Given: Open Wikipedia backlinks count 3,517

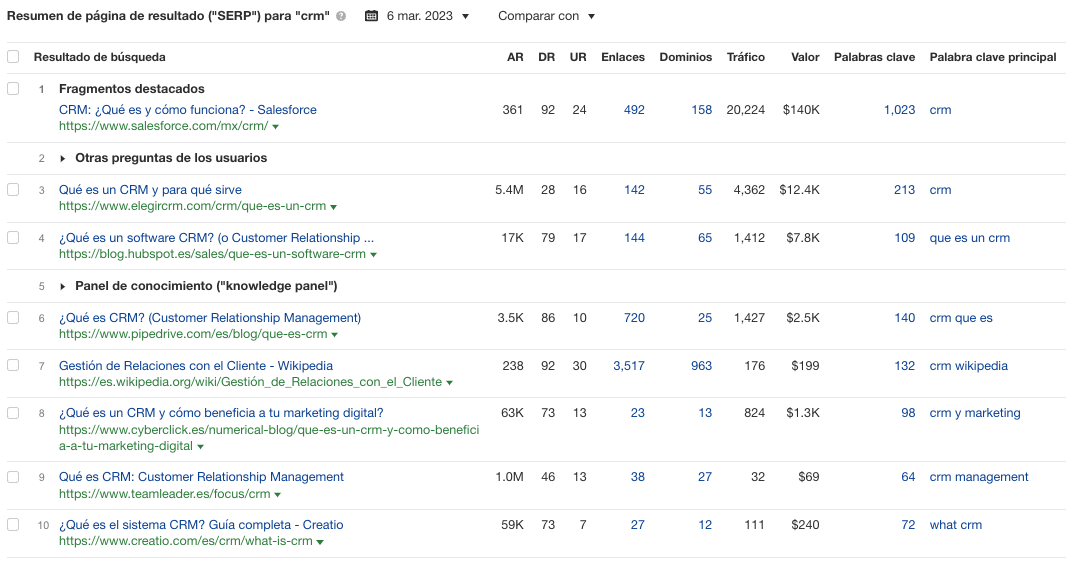Looking at the screenshot, I should click(629, 365).
